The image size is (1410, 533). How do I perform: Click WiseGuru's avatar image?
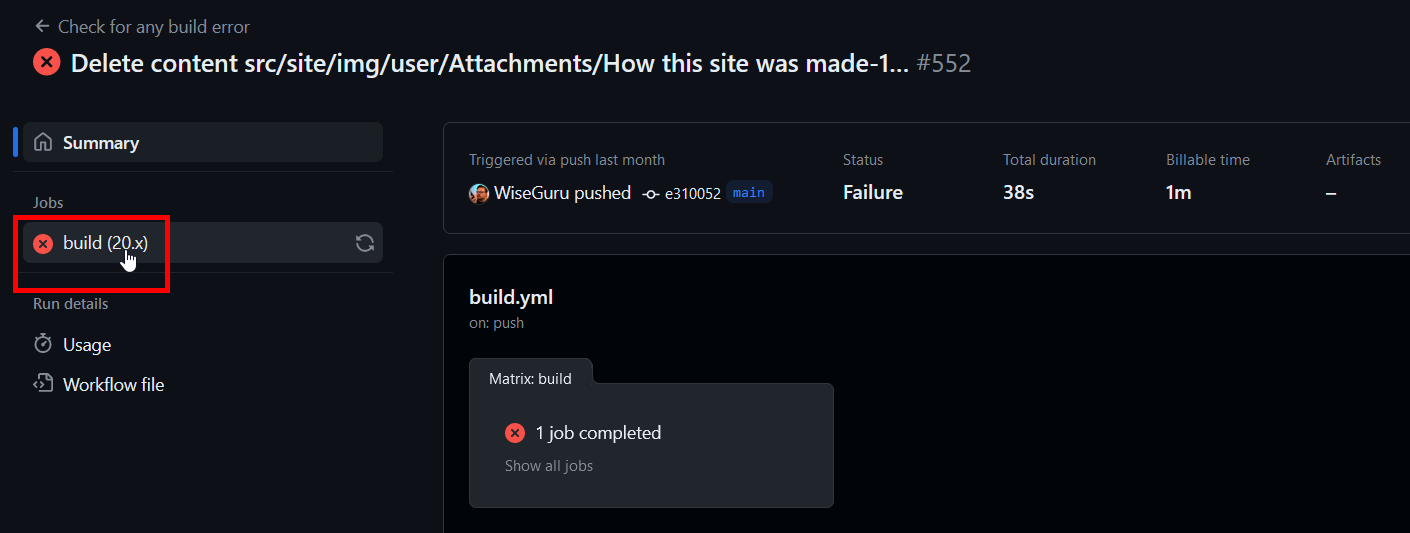[479, 193]
